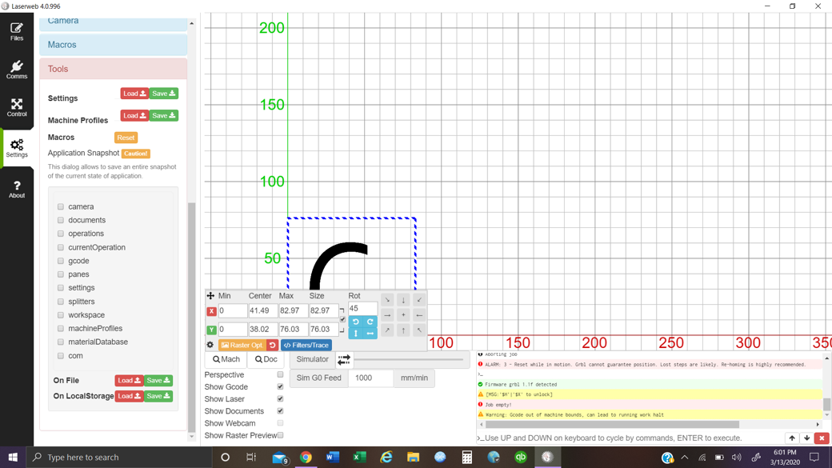Save settings to file
This screenshot has width=832, height=468.
(x=163, y=93)
